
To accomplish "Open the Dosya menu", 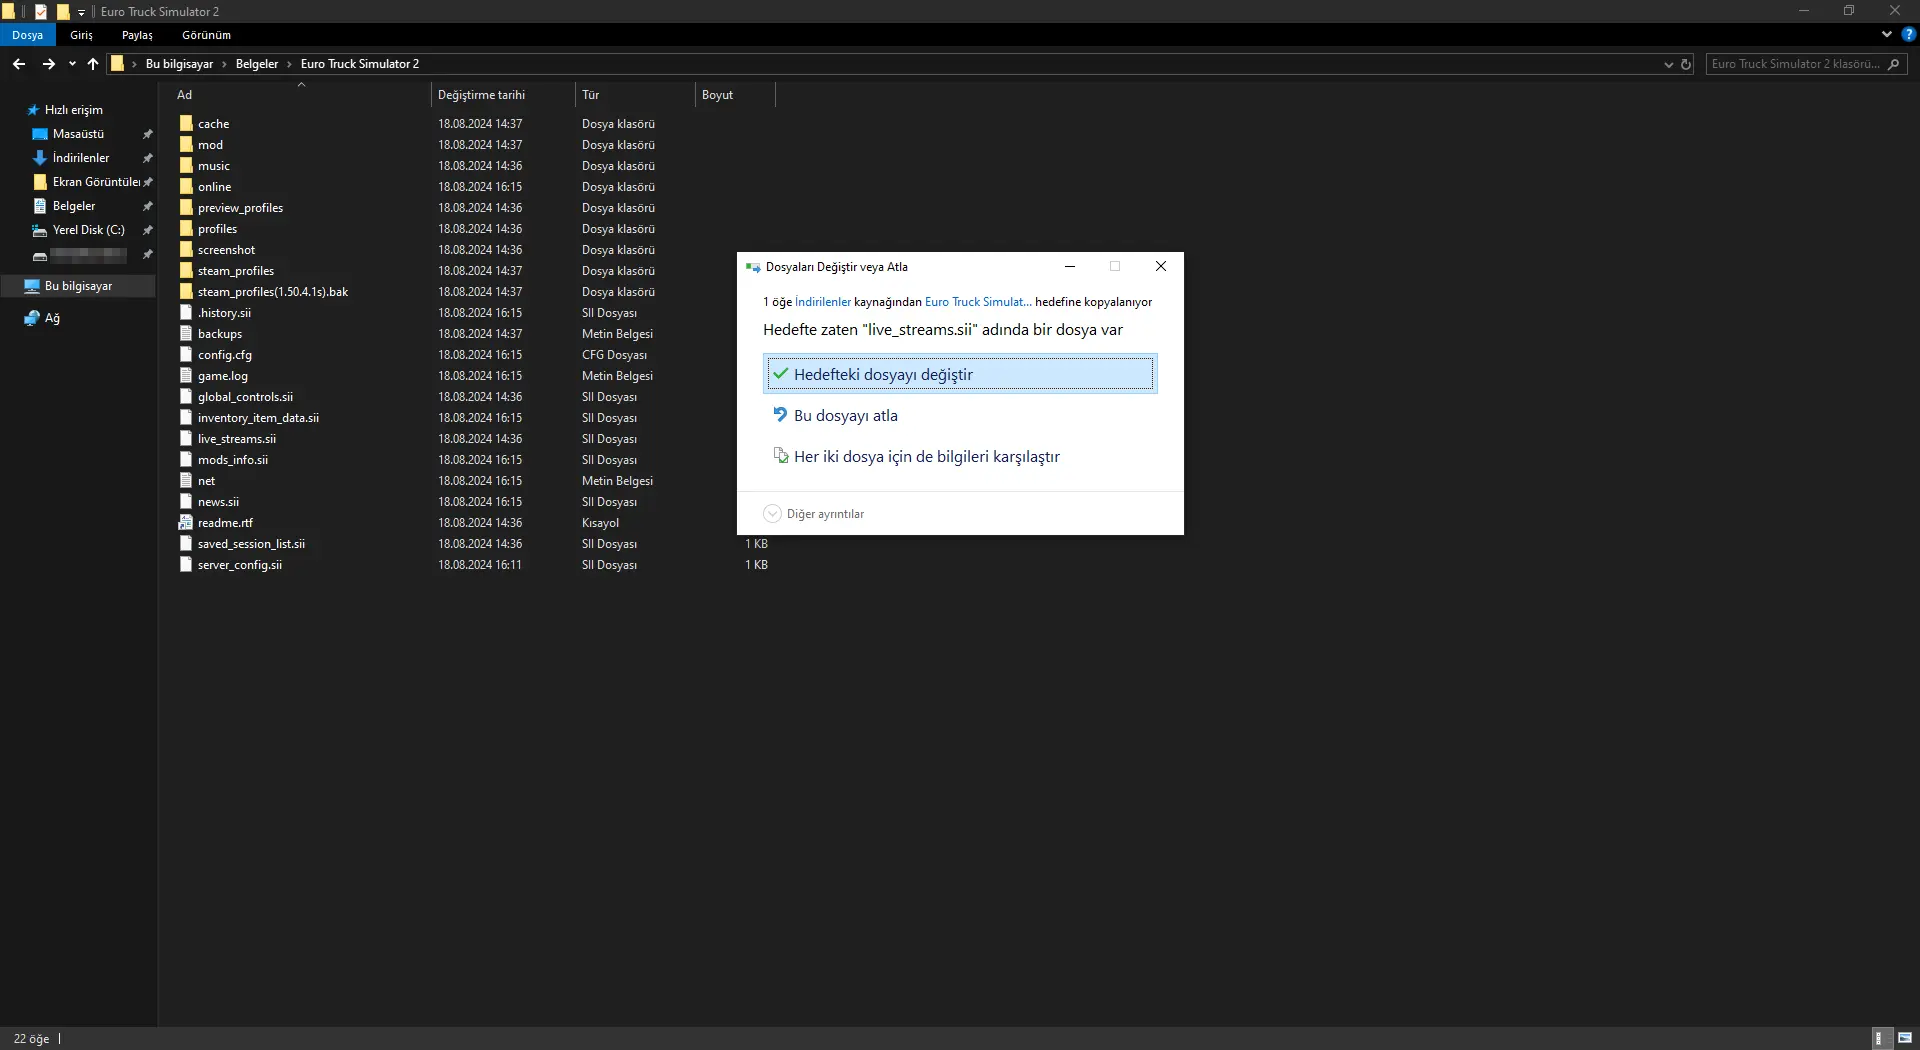I will [x=28, y=35].
